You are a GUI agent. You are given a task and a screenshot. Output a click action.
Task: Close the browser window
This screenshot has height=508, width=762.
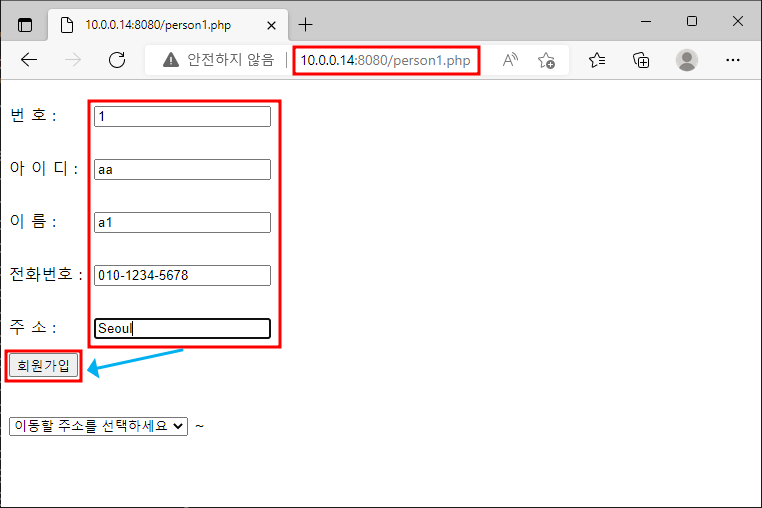coord(738,21)
